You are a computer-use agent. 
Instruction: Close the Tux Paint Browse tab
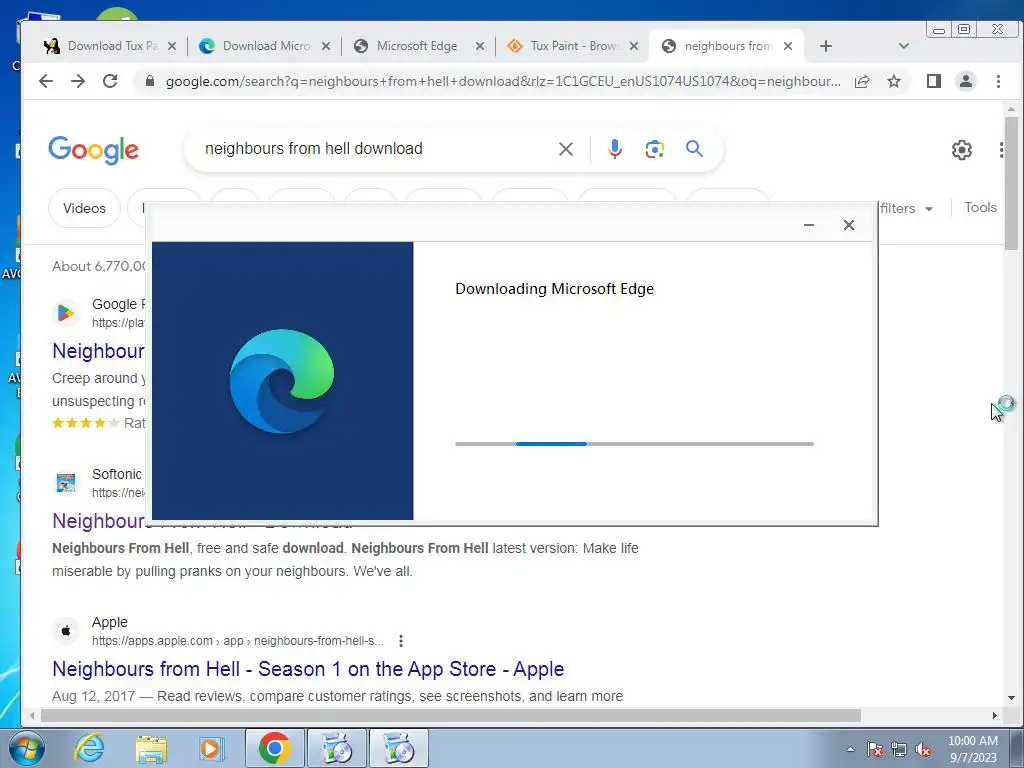pyautogui.click(x=633, y=46)
